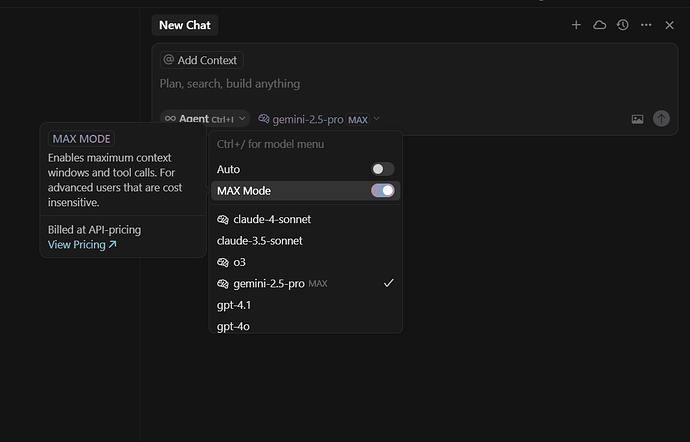Close the chat panel with X
The image size is (690, 442).
pos(669,25)
